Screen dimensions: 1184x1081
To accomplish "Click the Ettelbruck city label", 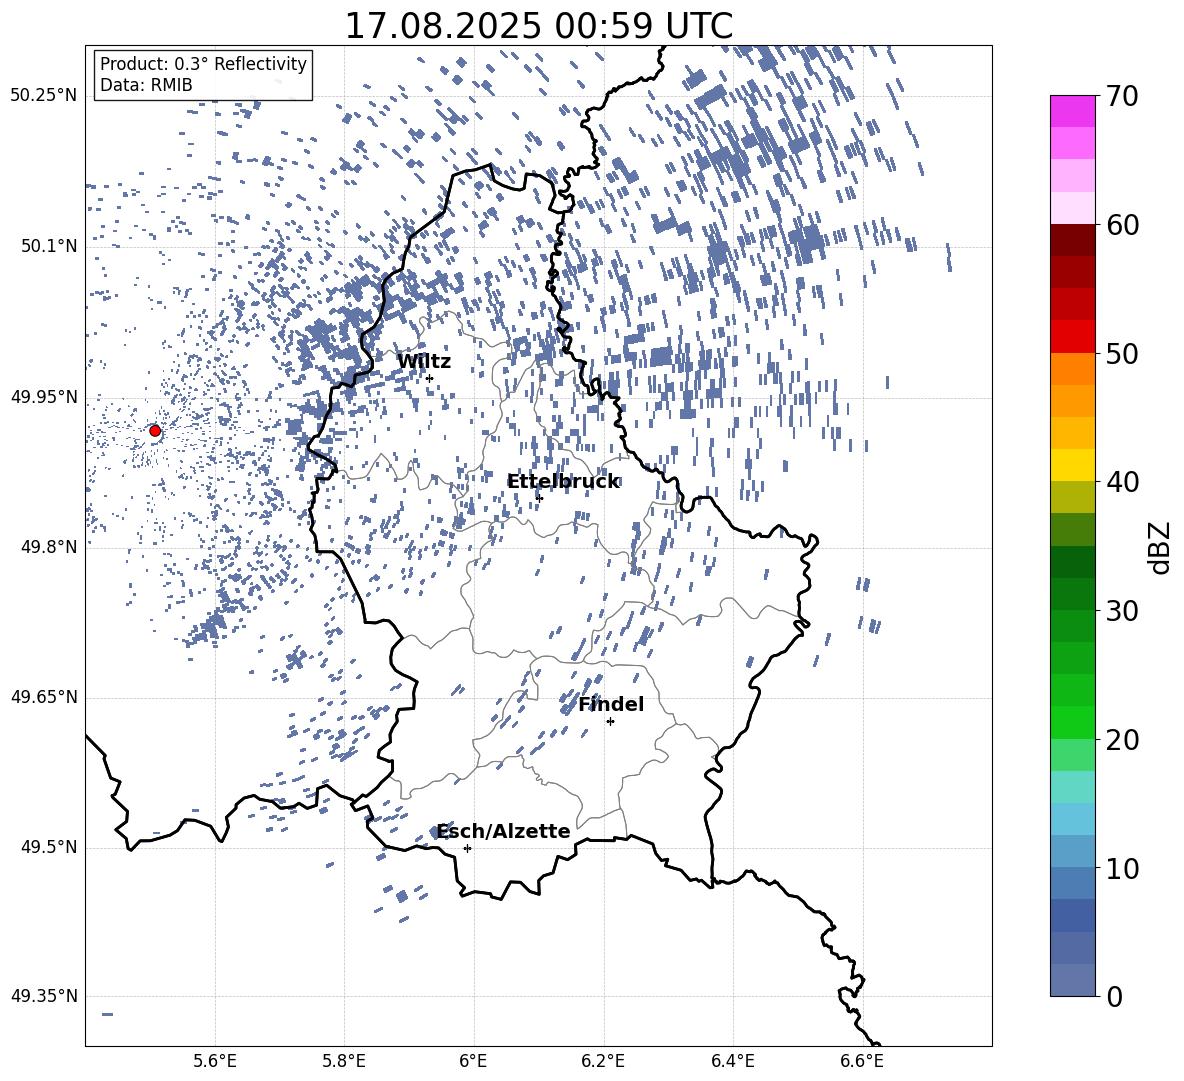I will (563, 482).
